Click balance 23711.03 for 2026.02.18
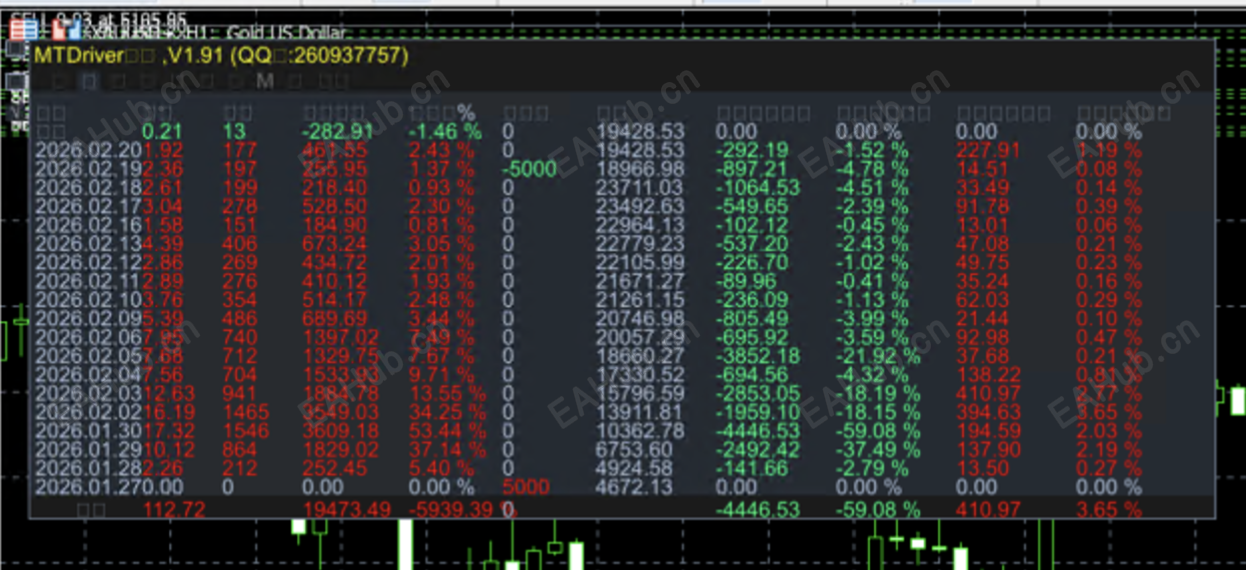 point(641,188)
